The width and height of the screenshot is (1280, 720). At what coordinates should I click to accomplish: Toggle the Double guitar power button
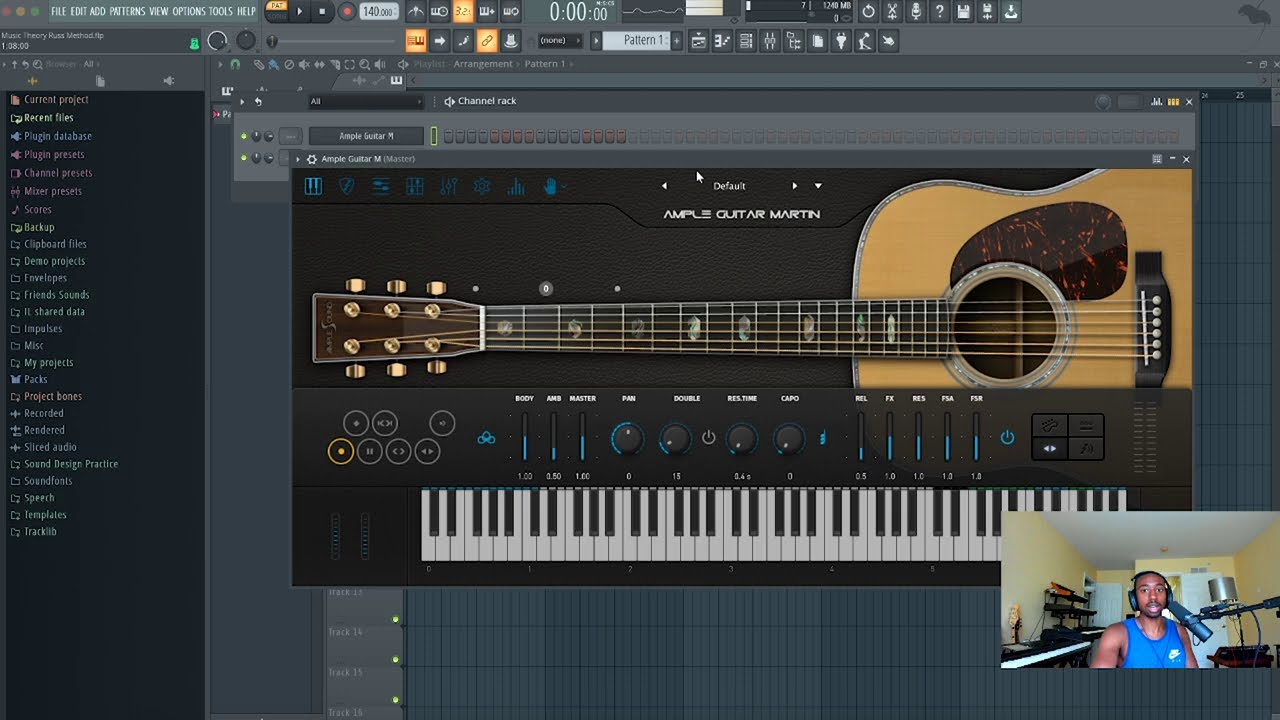pyautogui.click(x=708, y=438)
